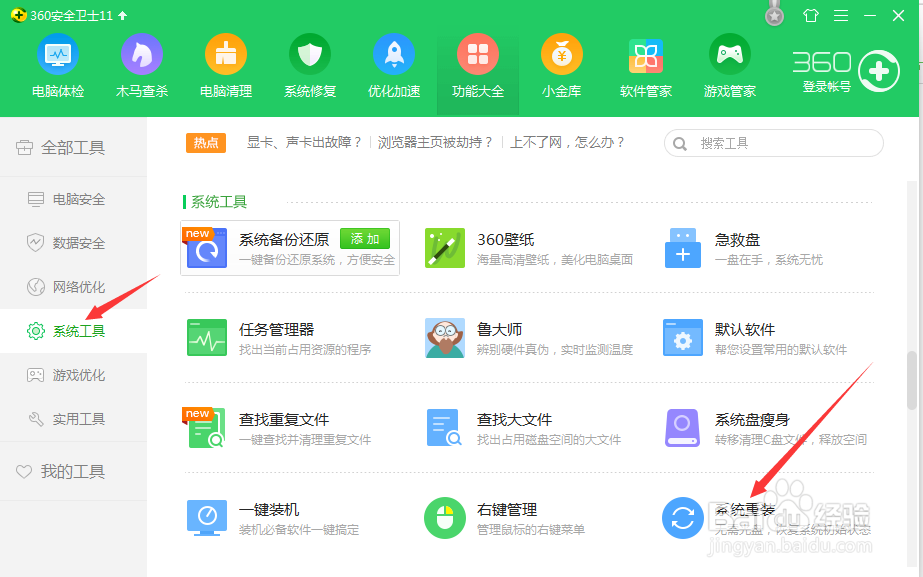
Task: Launch 一键装机 tool icon
Action: click(x=207, y=518)
